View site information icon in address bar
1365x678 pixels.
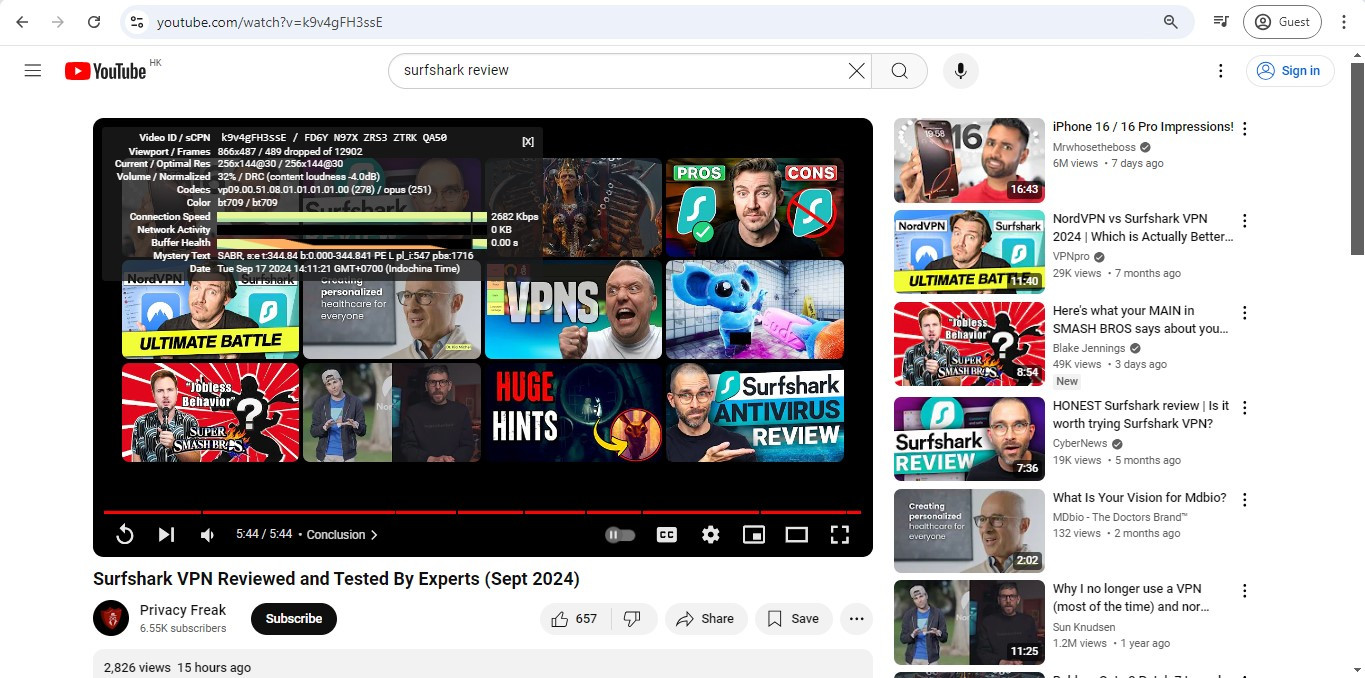coord(137,22)
